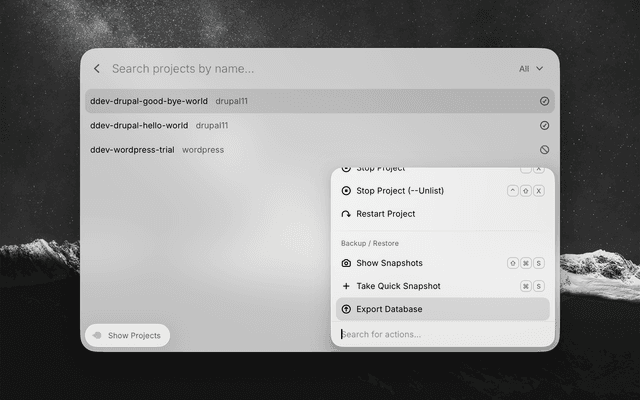Open the All filter dropdown
Screen dimensions: 640x400
click(x=531, y=69)
